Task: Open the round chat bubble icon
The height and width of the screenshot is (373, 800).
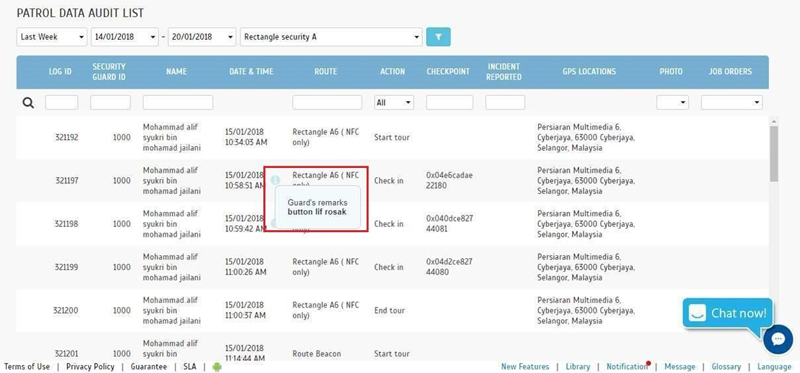Action: click(778, 339)
